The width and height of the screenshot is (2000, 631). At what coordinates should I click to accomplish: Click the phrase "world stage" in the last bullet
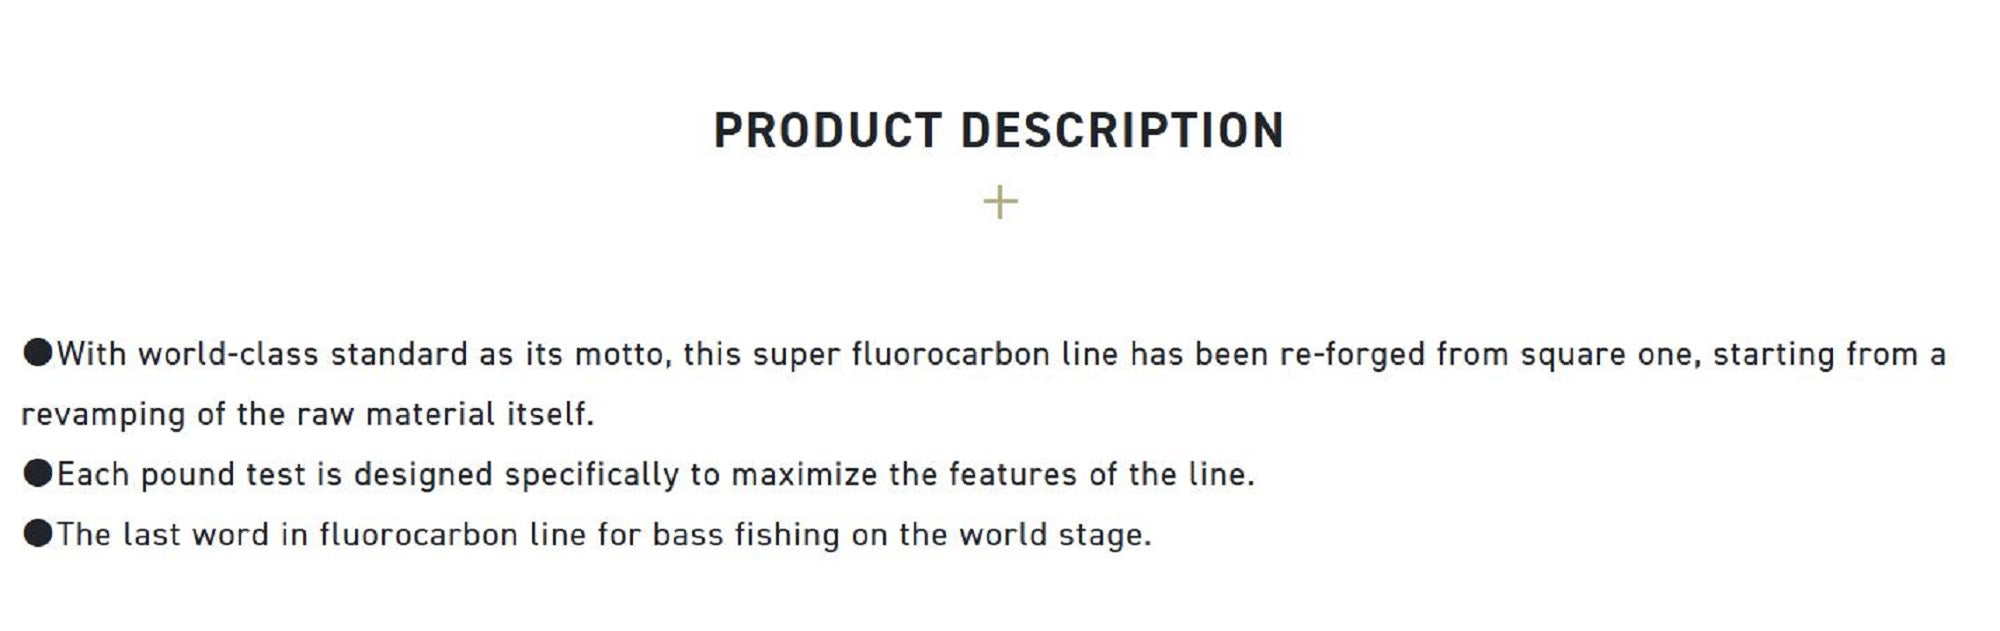click(1054, 534)
